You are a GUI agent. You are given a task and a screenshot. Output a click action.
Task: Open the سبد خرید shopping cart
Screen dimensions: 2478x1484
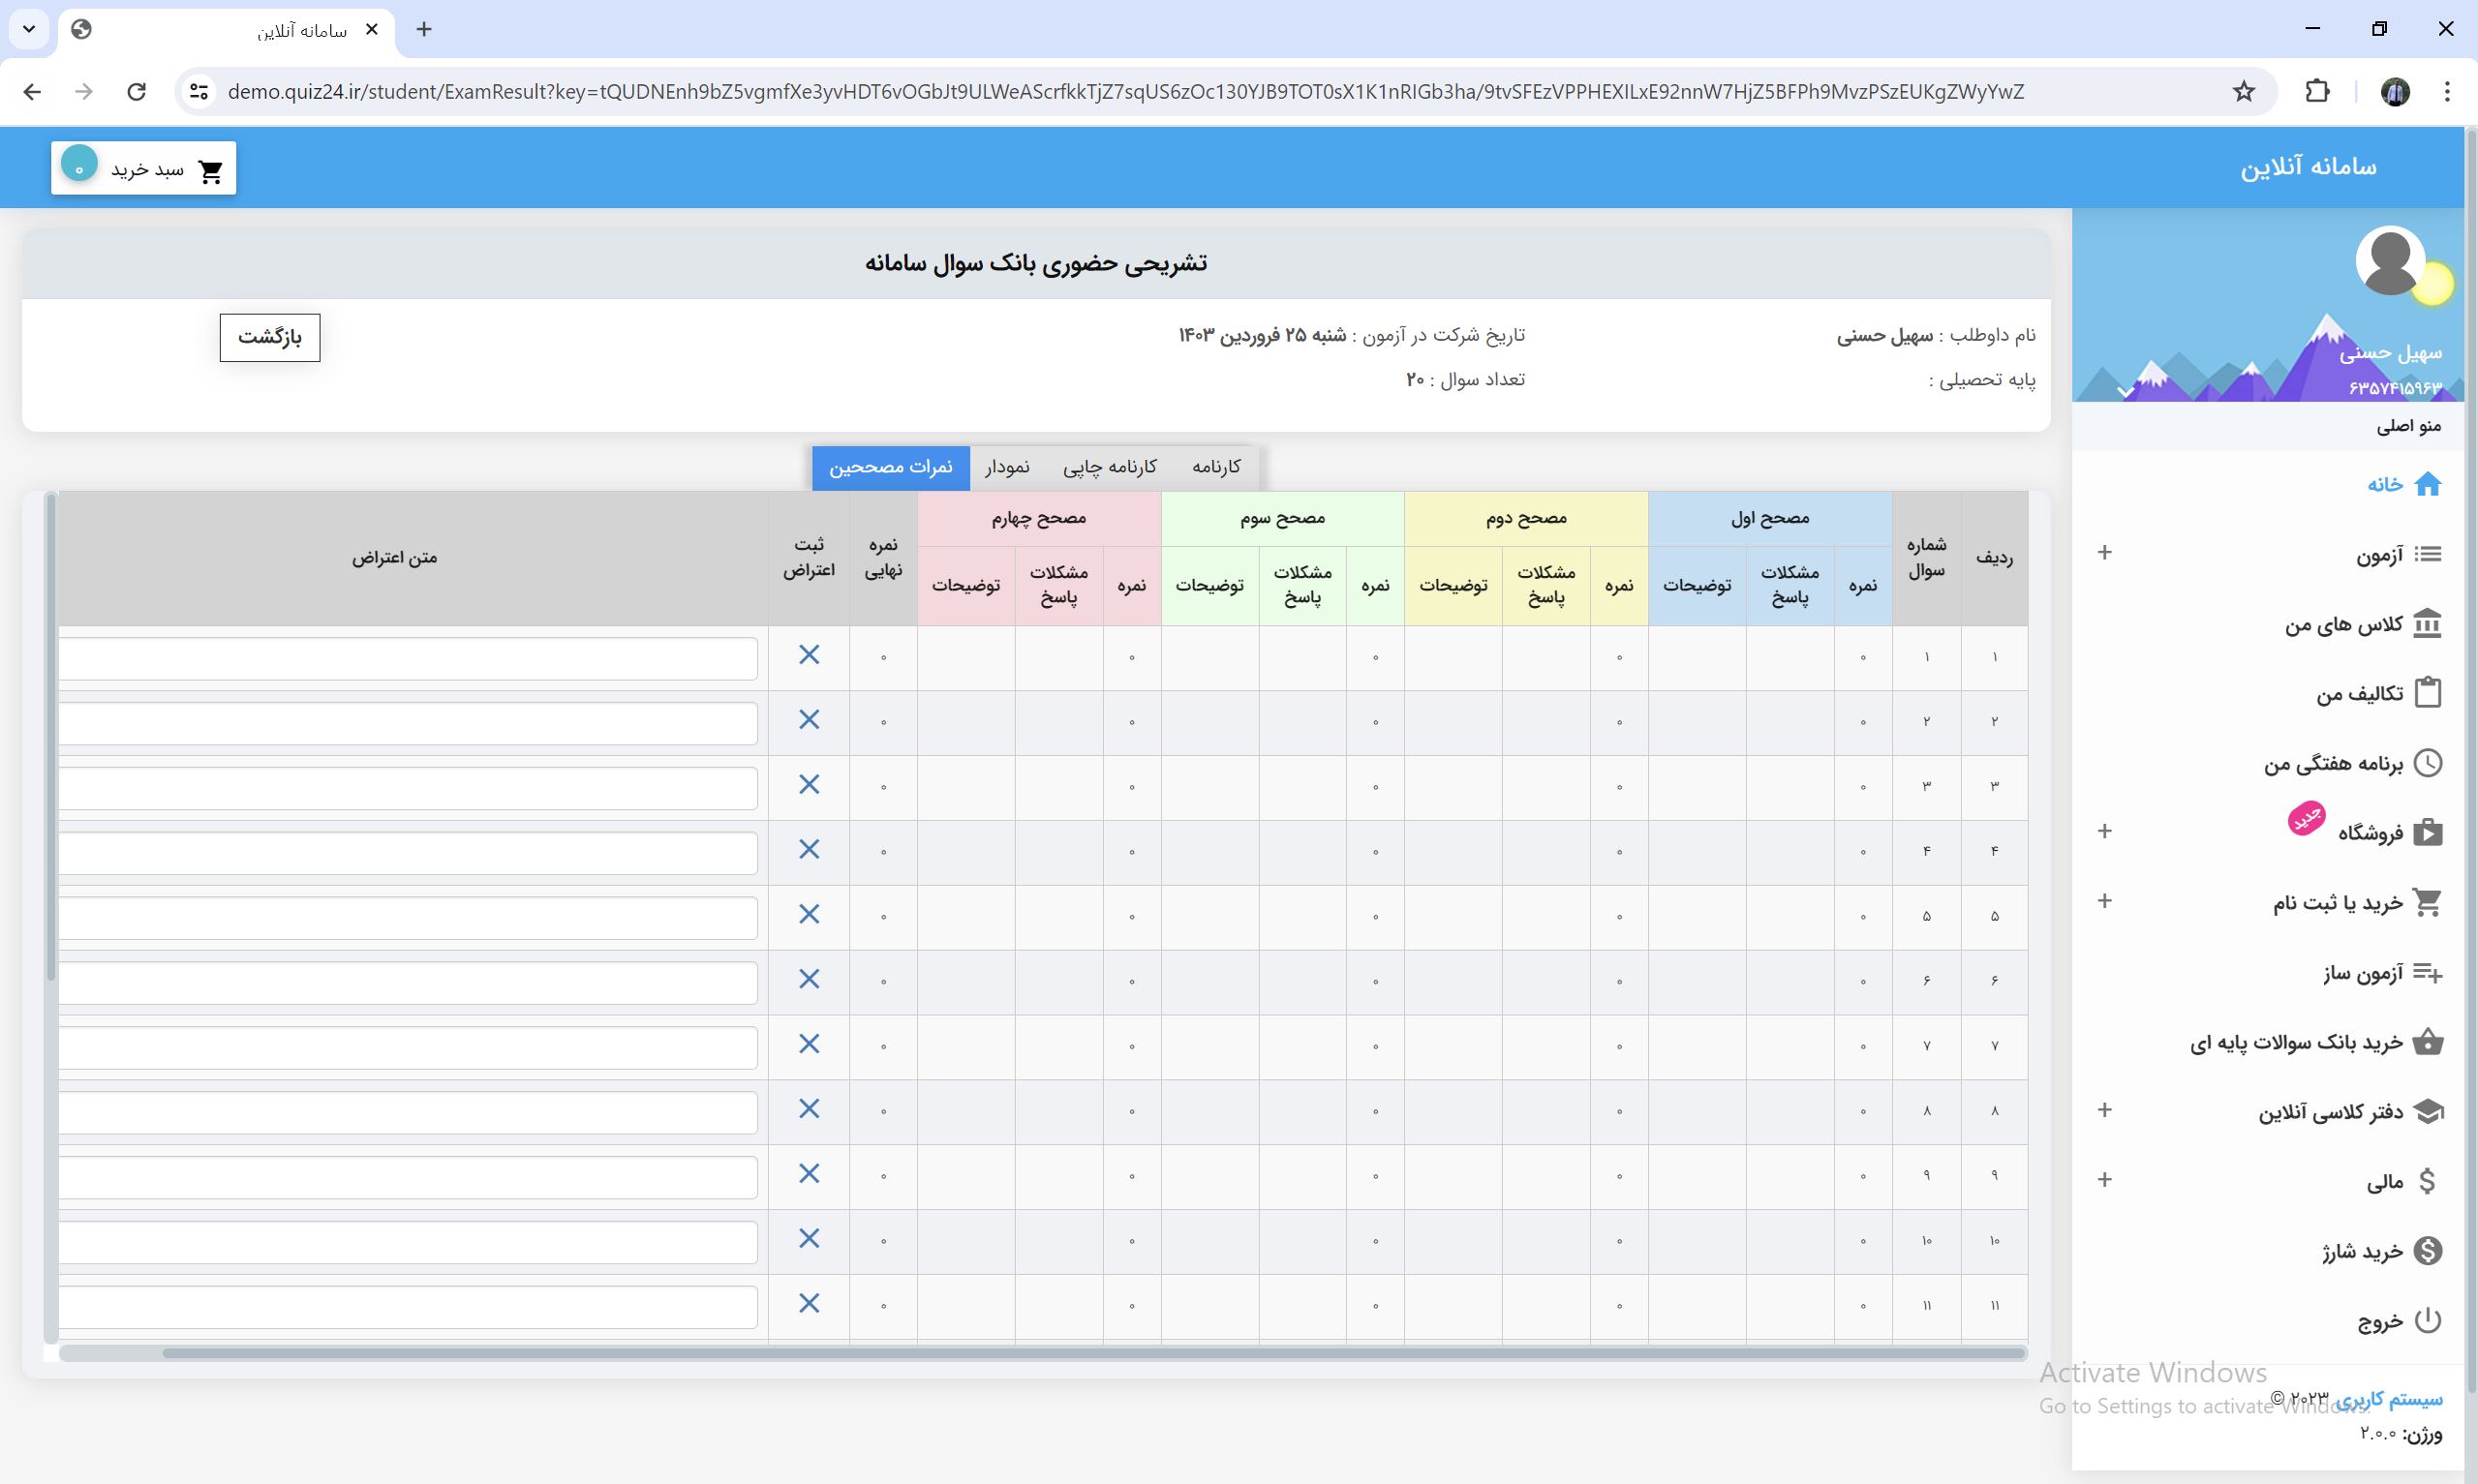click(144, 168)
